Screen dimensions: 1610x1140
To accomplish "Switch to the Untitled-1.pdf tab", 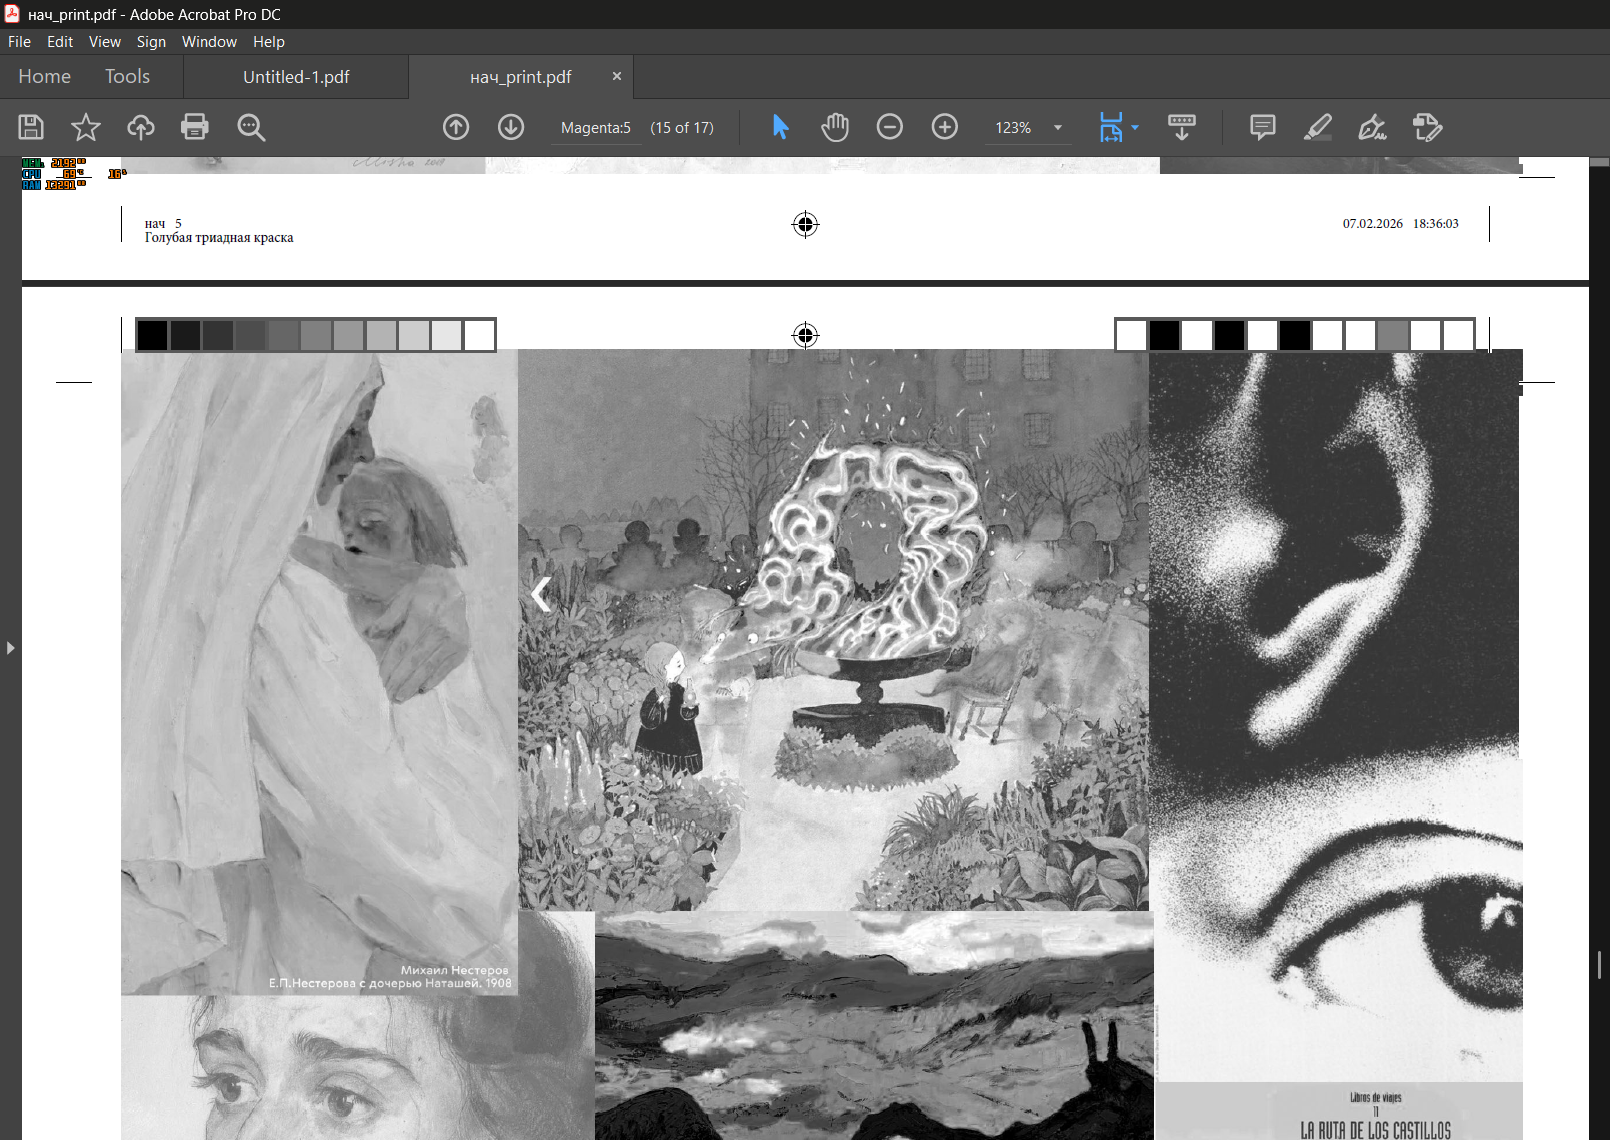I will pyautogui.click(x=296, y=77).
